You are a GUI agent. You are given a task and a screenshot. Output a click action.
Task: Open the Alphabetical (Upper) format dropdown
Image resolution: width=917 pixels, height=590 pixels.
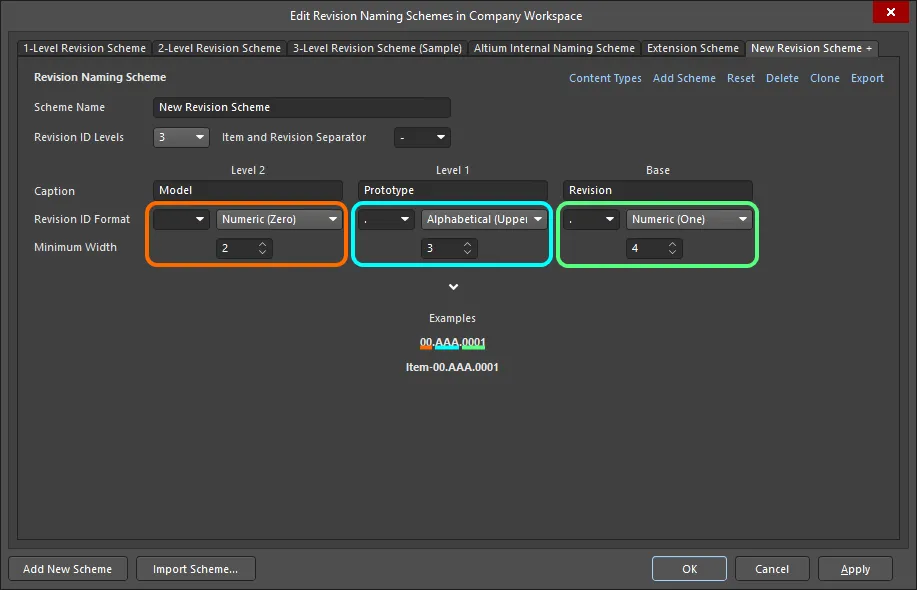click(x=484, y=219)
